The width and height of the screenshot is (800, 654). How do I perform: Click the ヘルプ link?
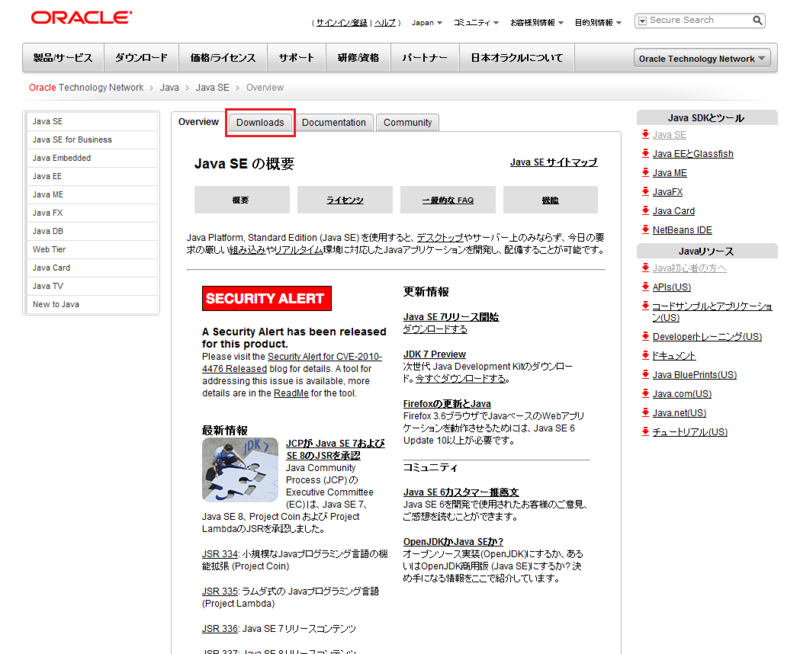[385, 23]
